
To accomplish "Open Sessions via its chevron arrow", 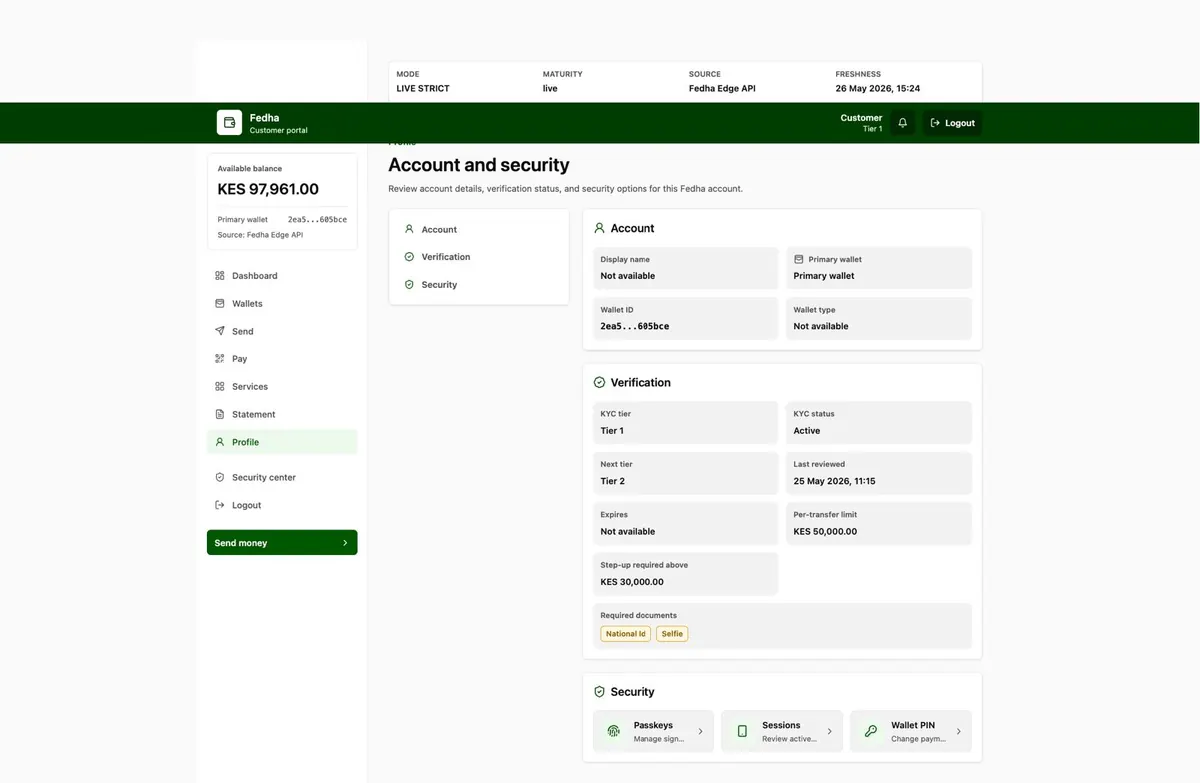I will 829,732.
